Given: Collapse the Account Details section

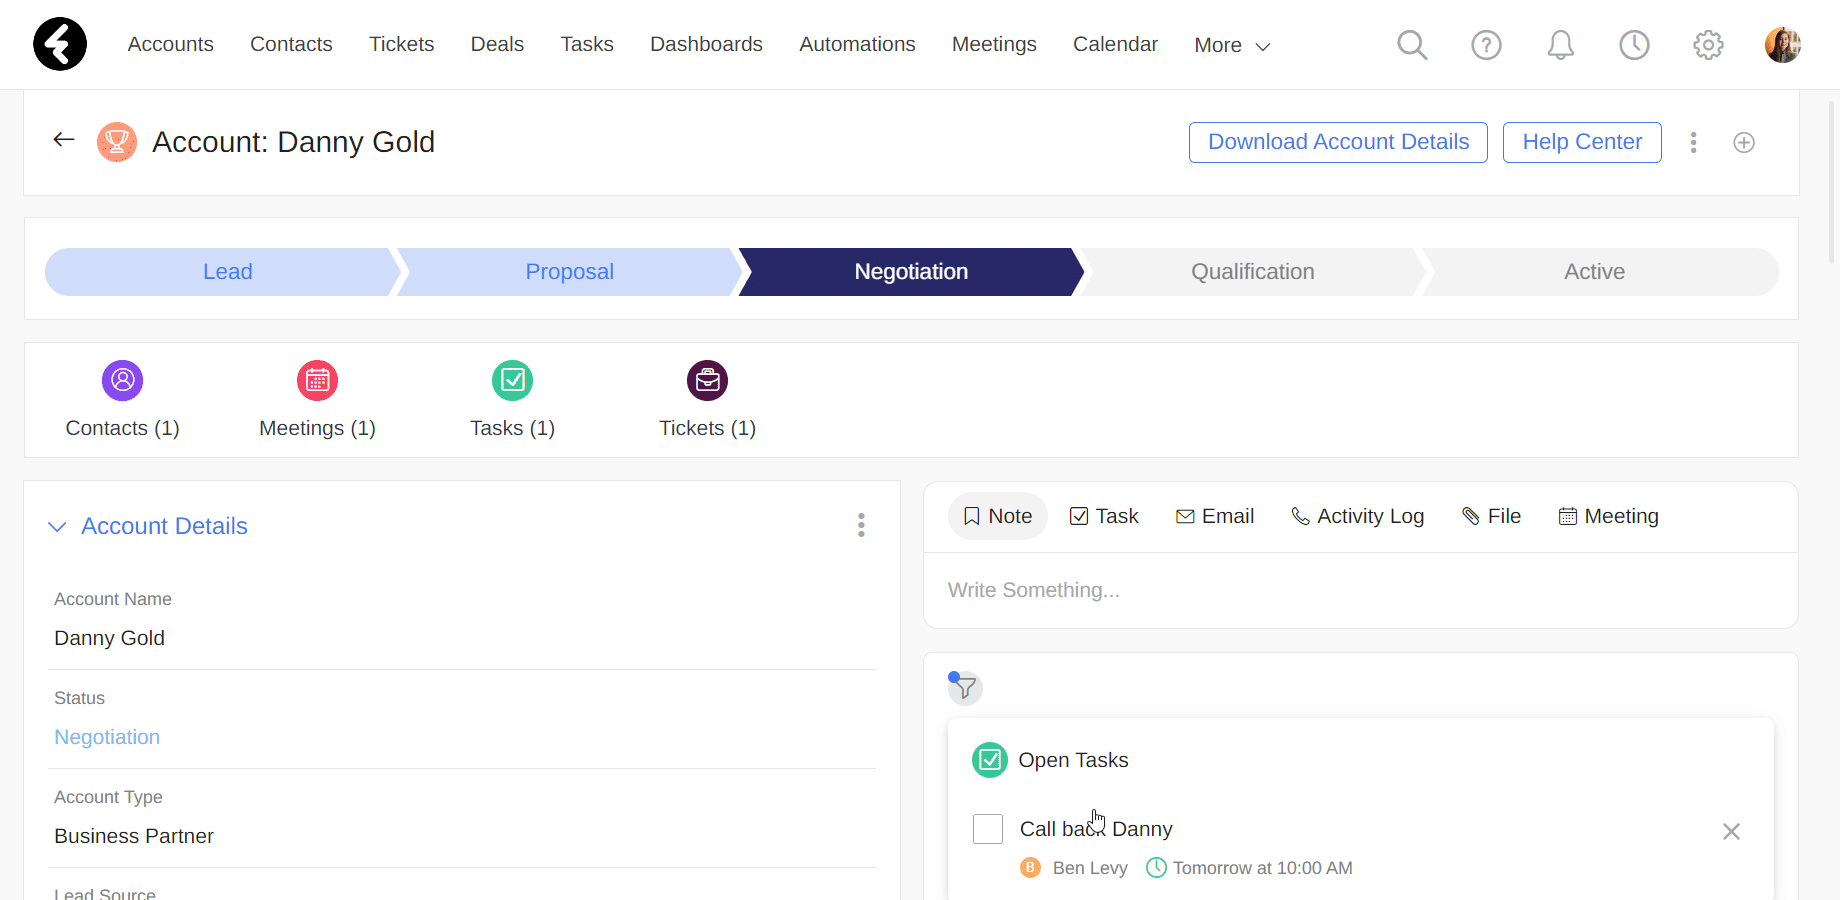Looking at the screenshot, I should pyautogui.click(x=58, y=526).
